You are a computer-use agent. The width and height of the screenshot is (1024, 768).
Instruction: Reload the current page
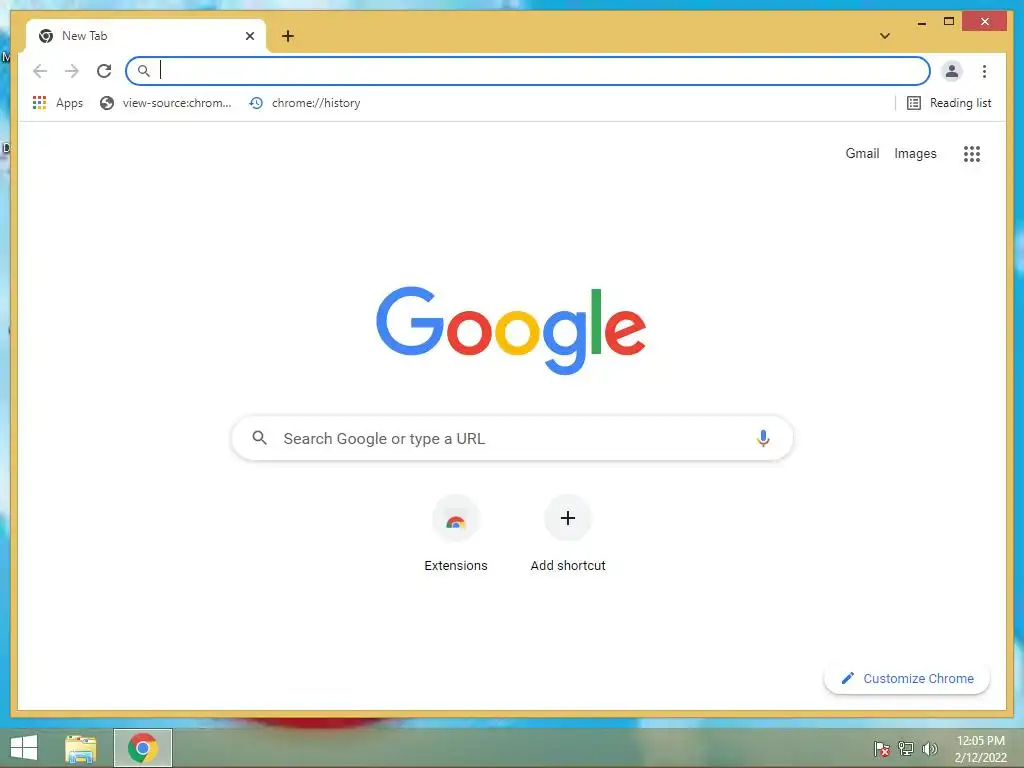[x=104, y=71]
